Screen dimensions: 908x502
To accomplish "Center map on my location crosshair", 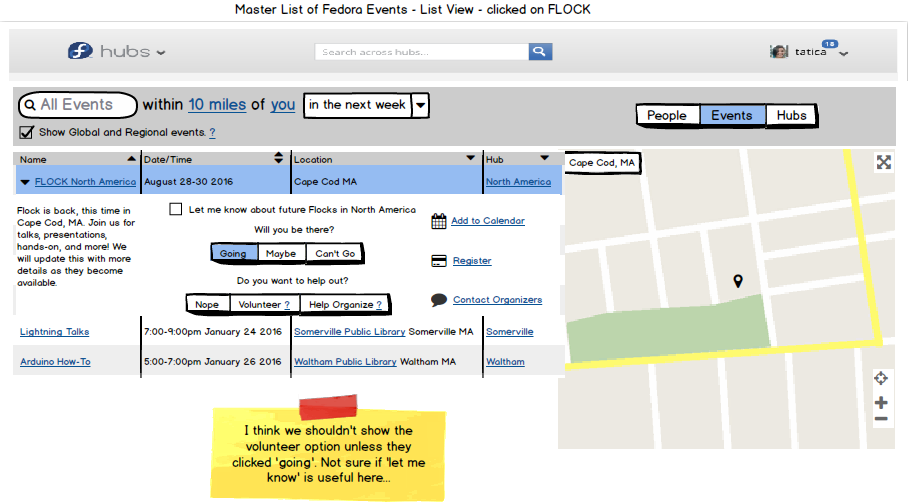I will point(881,378).
